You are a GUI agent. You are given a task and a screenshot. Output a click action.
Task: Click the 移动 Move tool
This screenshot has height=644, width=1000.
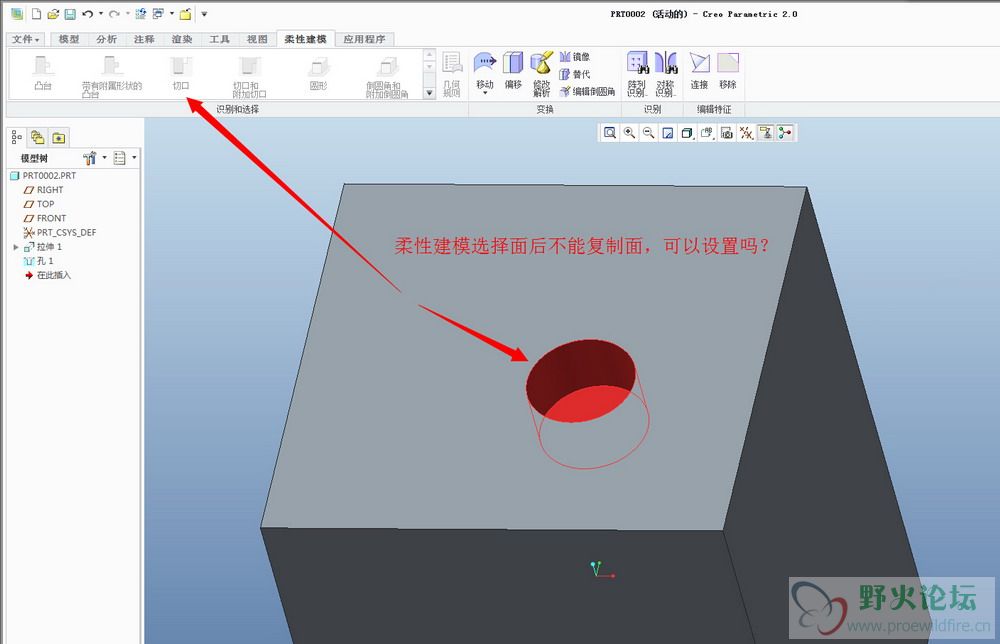485,70
